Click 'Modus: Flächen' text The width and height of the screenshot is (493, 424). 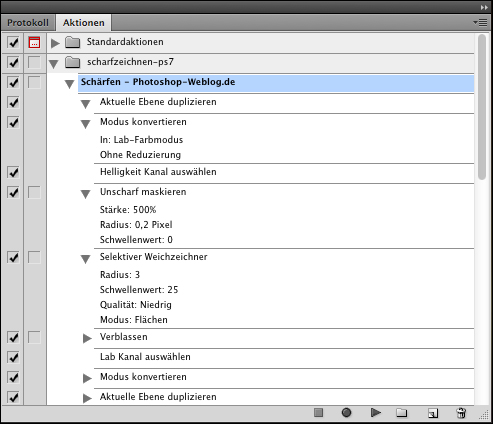[134, 320]
